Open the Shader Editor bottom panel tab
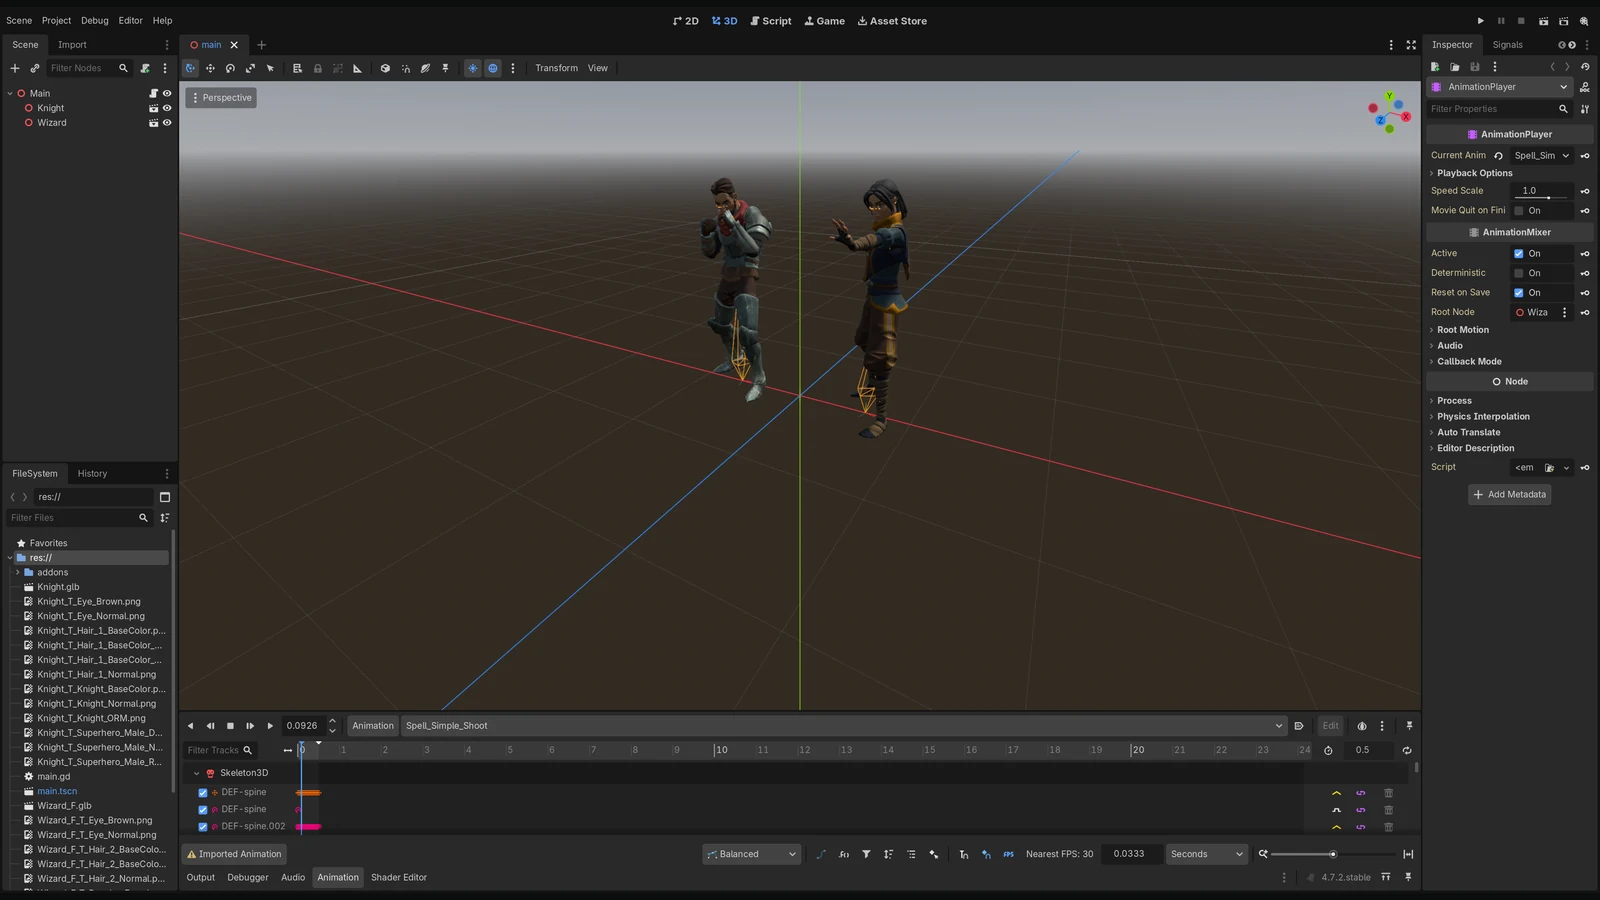The image size is (1600, 900). pos(399,878)
